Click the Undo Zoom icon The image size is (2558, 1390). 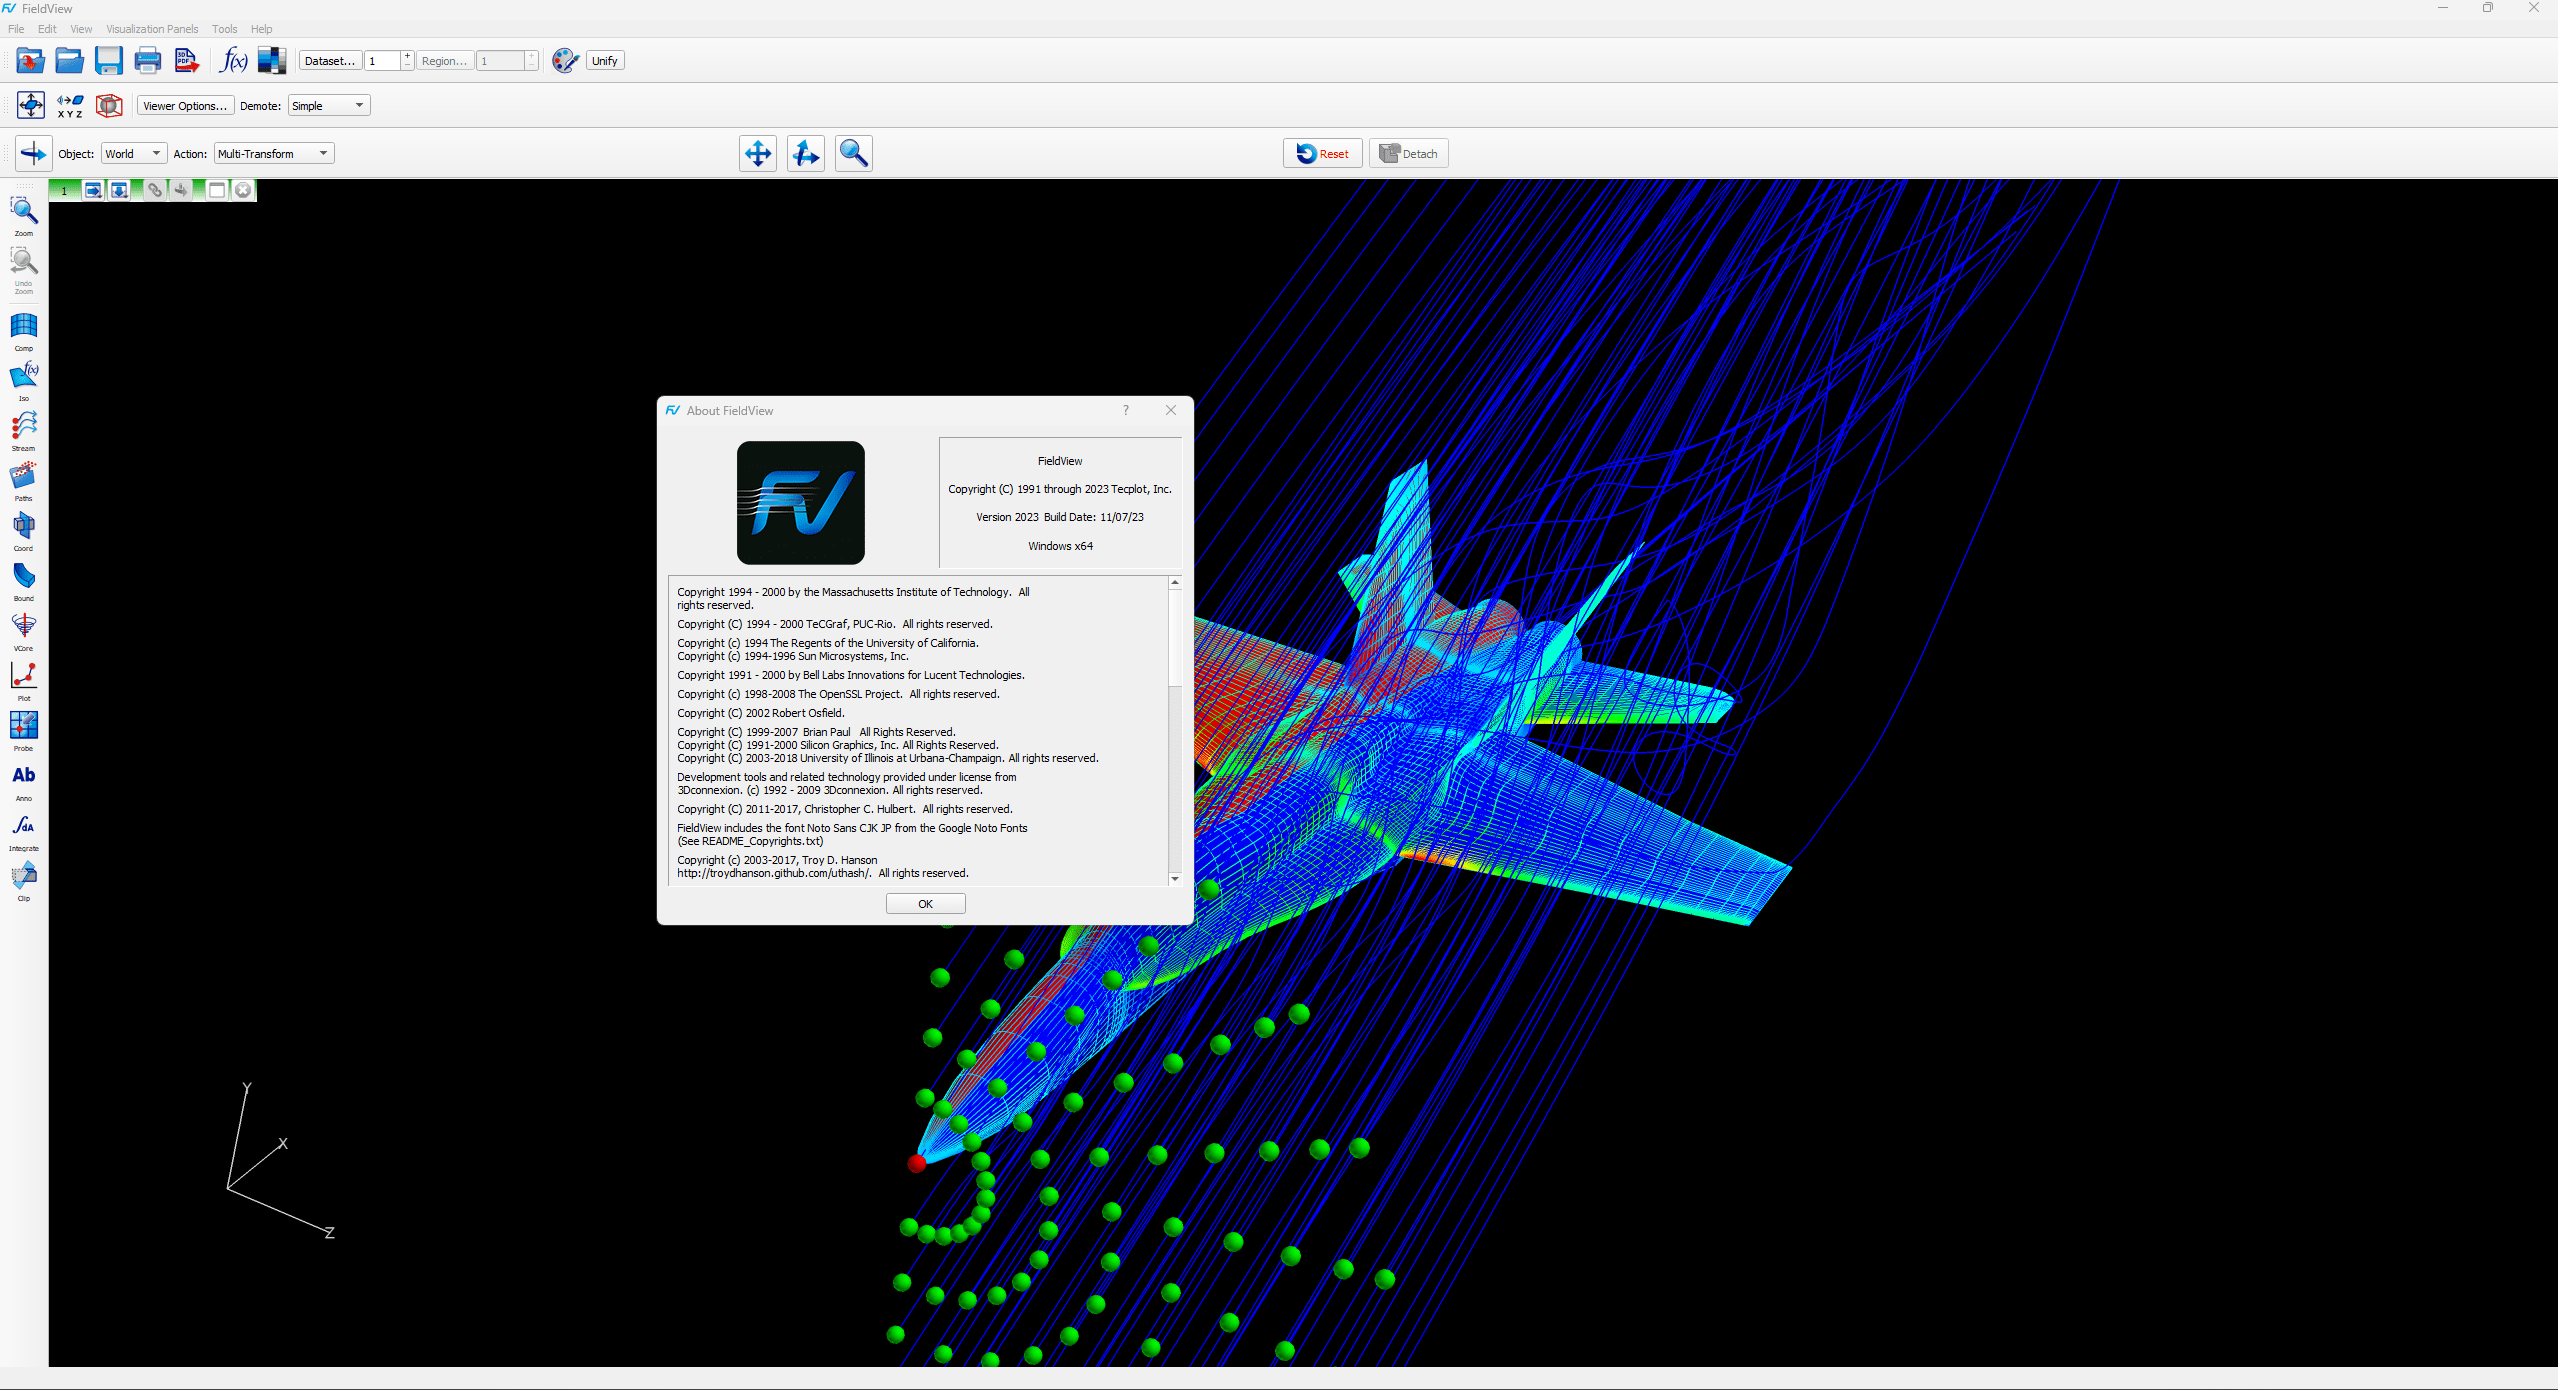pos(24,270)
